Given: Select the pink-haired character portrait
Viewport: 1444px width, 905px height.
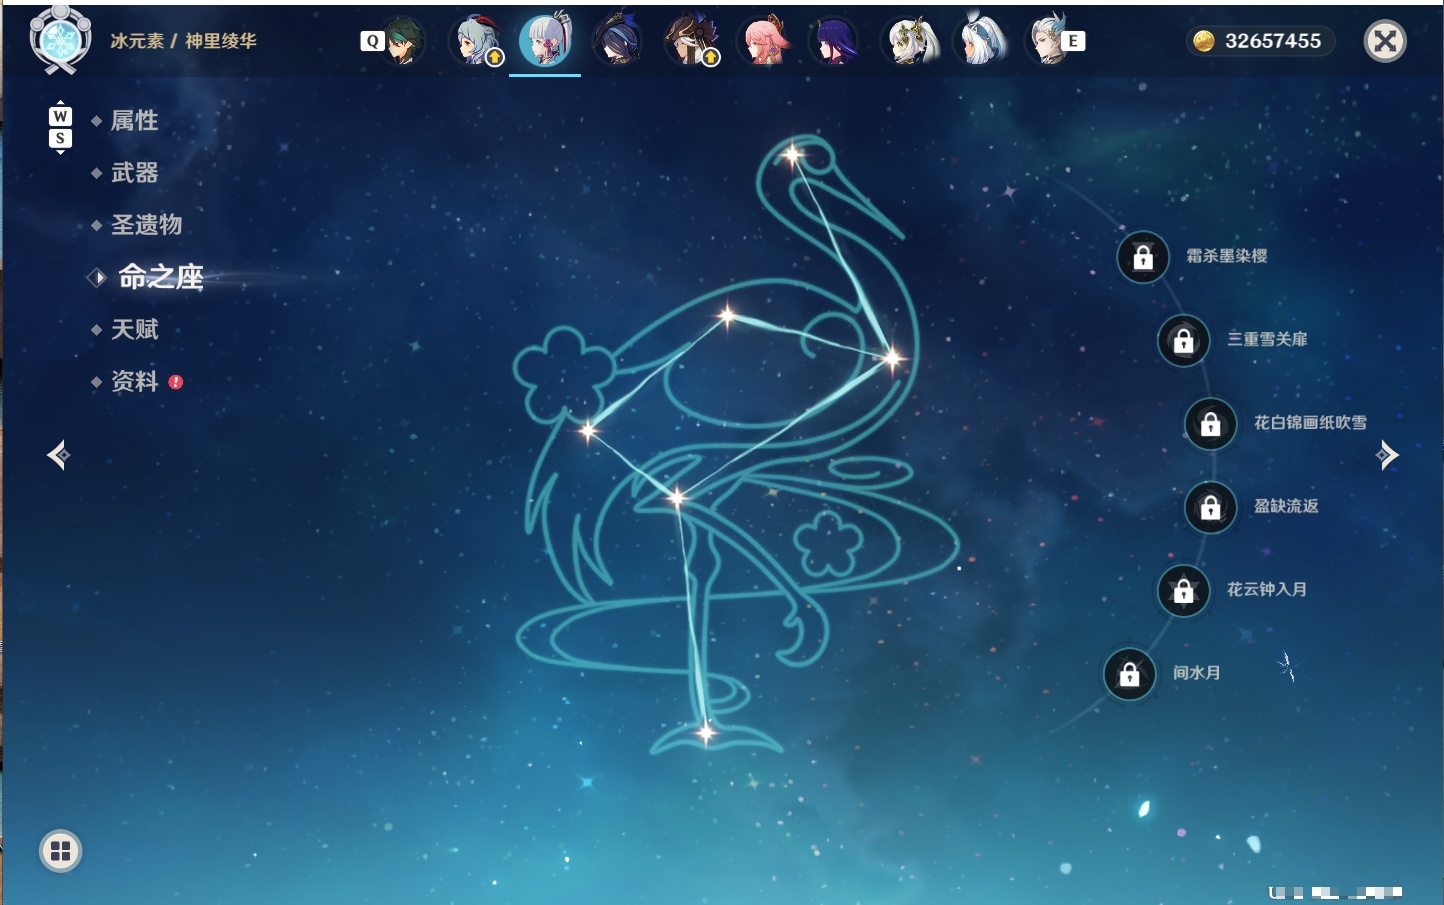Looking at the screenshot, I should click(x=764, y=41).
